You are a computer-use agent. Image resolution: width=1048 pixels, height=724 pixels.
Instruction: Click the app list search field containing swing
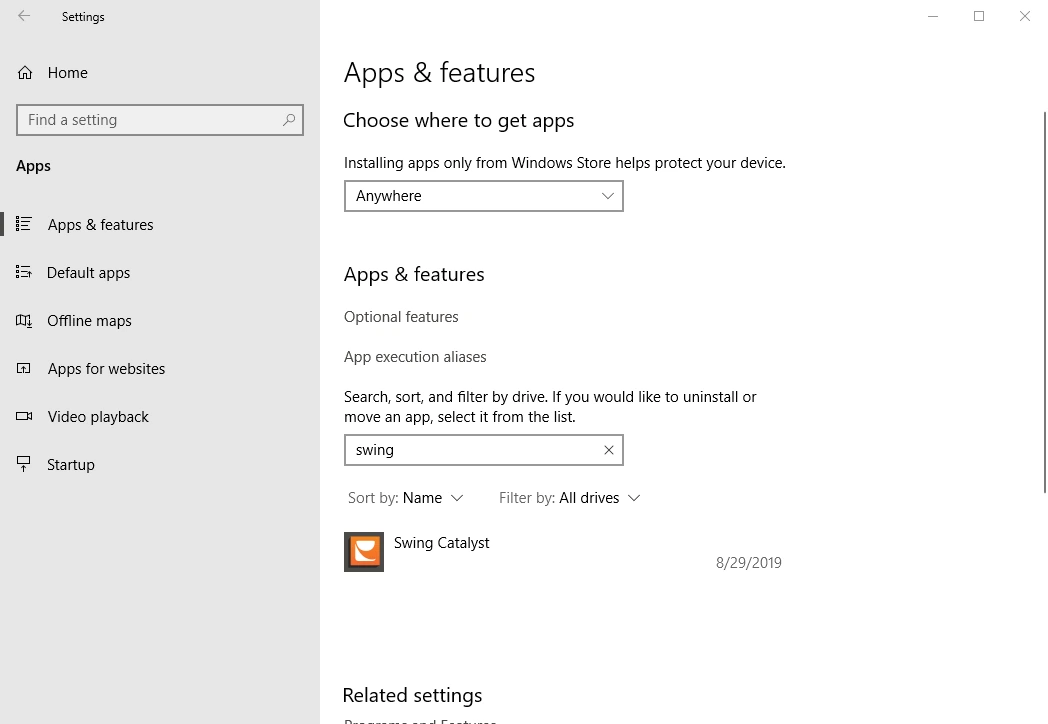(484, 450)
